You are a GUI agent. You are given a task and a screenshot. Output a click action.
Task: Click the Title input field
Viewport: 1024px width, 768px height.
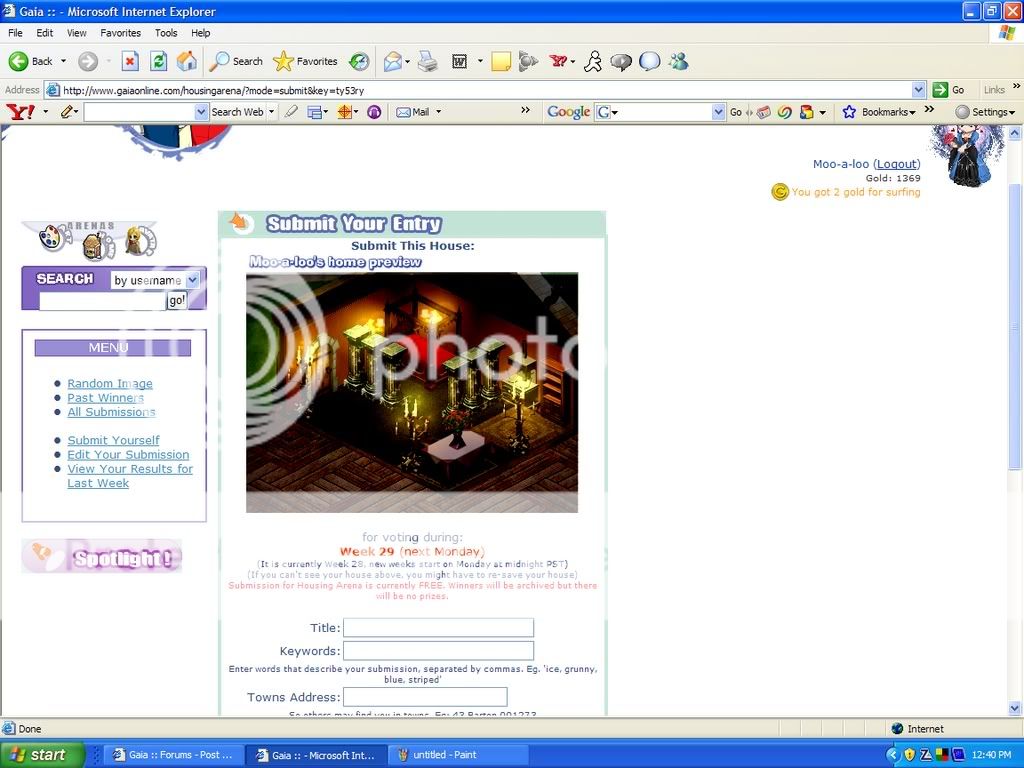tap(438, 628)
